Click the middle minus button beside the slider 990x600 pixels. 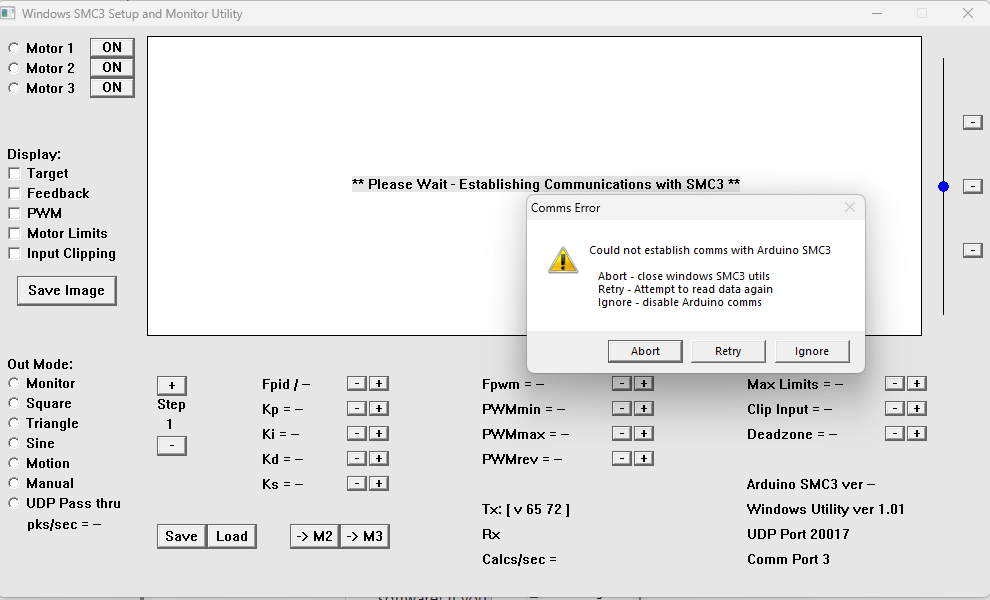tap(973, 186)
